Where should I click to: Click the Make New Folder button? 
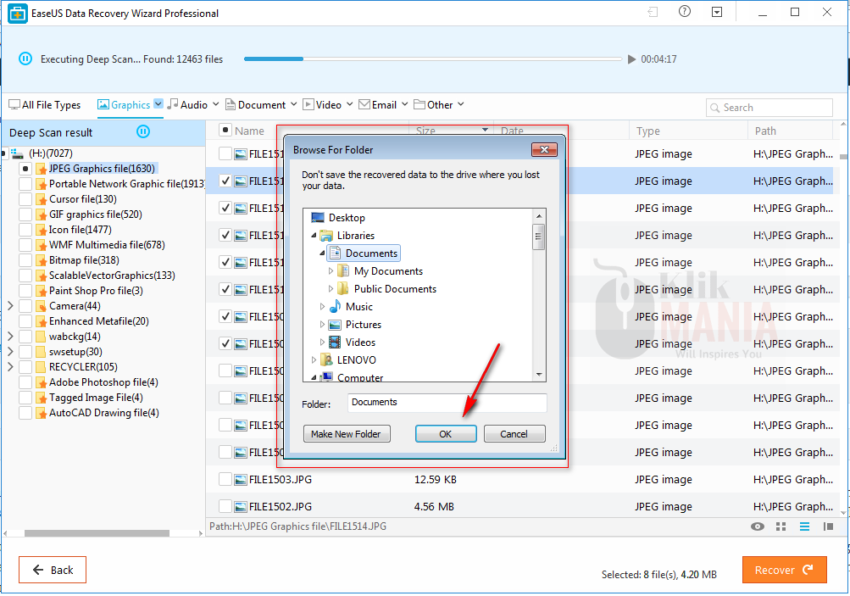(346, 433)
